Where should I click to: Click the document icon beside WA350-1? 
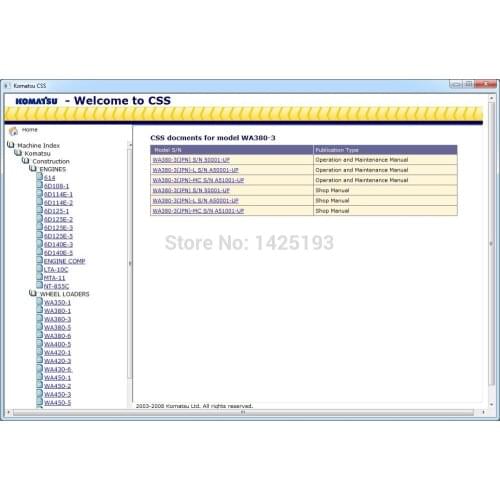40,302
